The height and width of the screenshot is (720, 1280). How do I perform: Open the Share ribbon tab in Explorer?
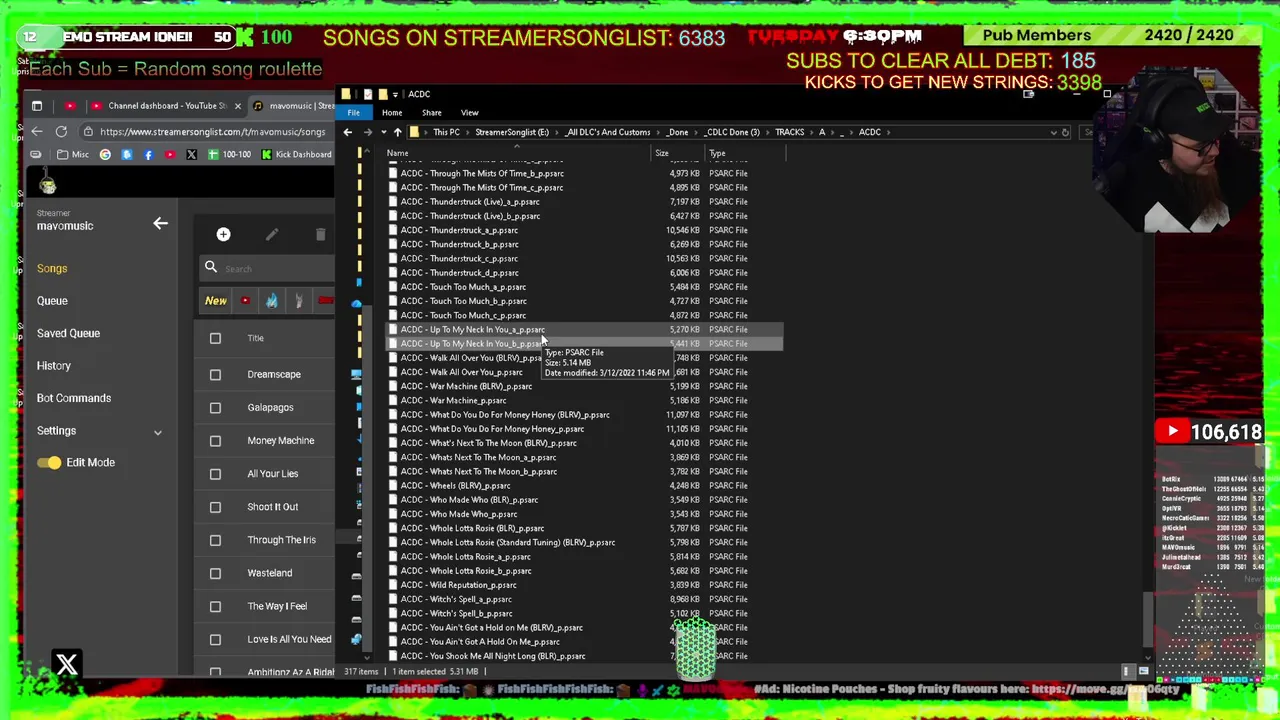pyautogui.click(x=432, y=112)
